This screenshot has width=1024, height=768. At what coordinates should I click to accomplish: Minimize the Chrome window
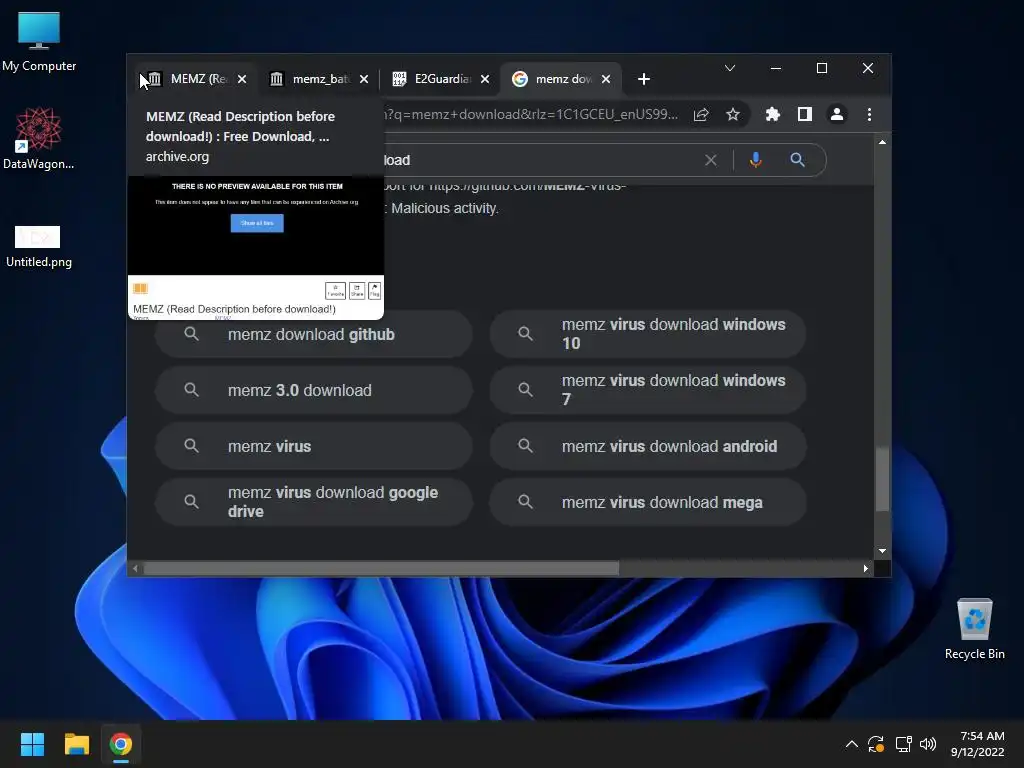click(776, 68)
